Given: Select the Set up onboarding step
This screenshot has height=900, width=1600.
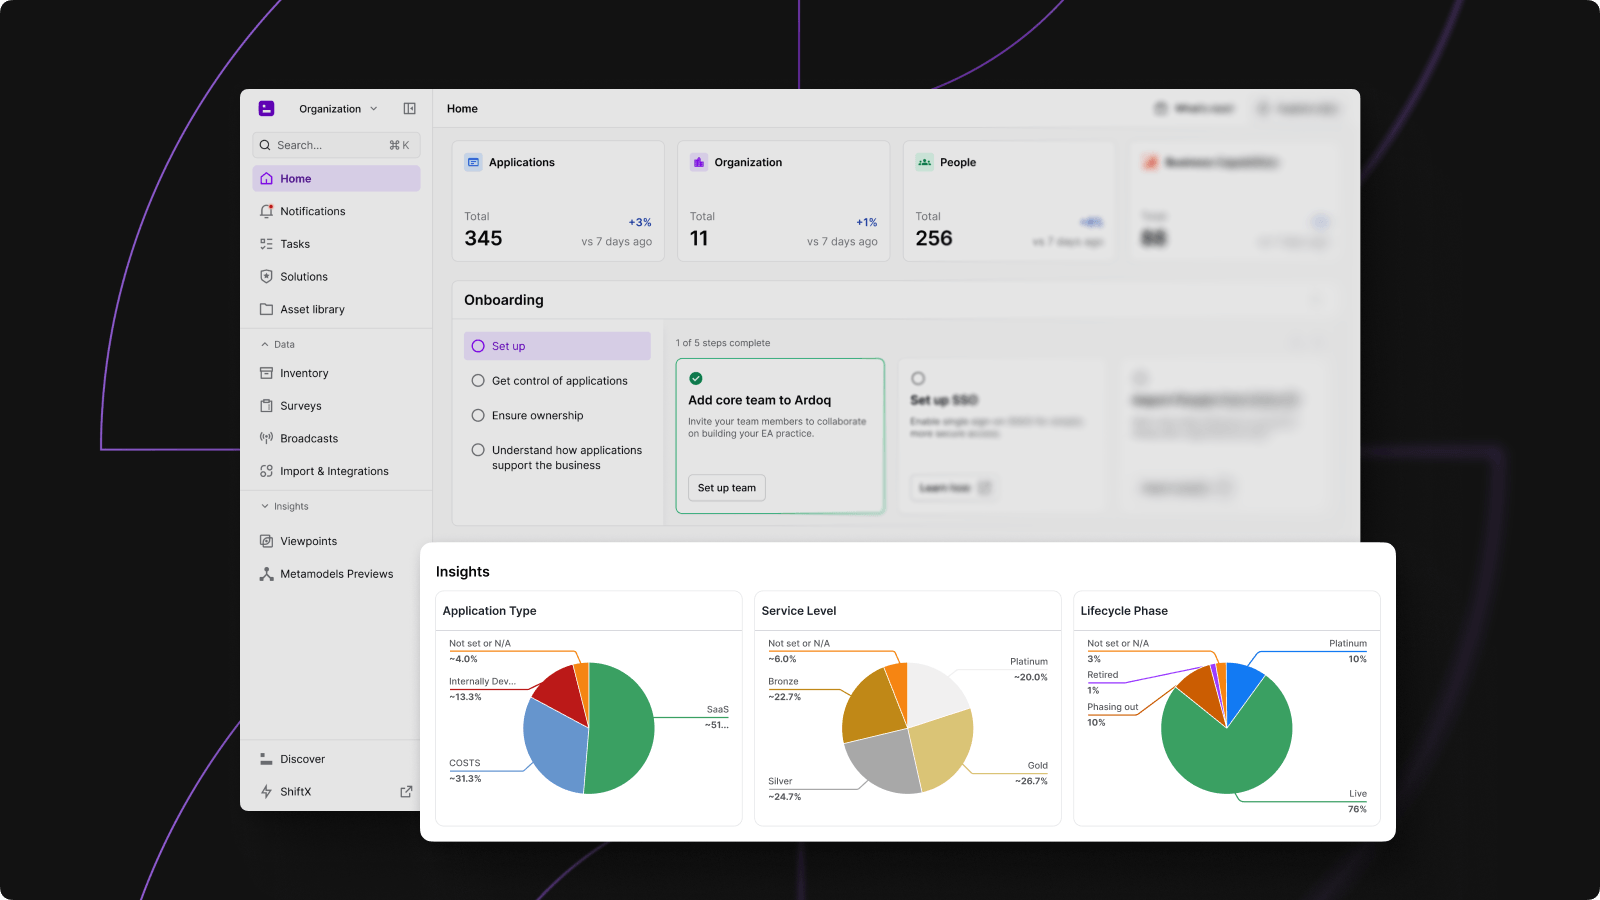Looking at the screenshot, I should (x=557, y=346).
